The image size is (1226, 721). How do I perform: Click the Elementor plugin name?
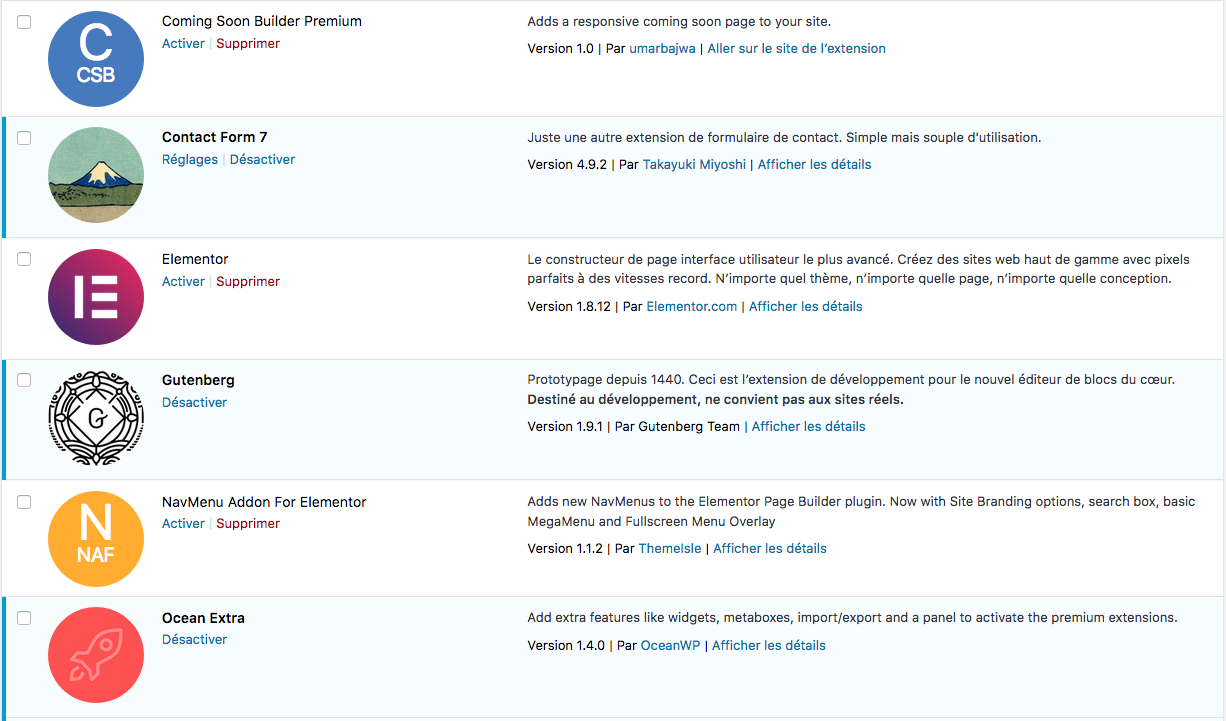click(195, 259)
